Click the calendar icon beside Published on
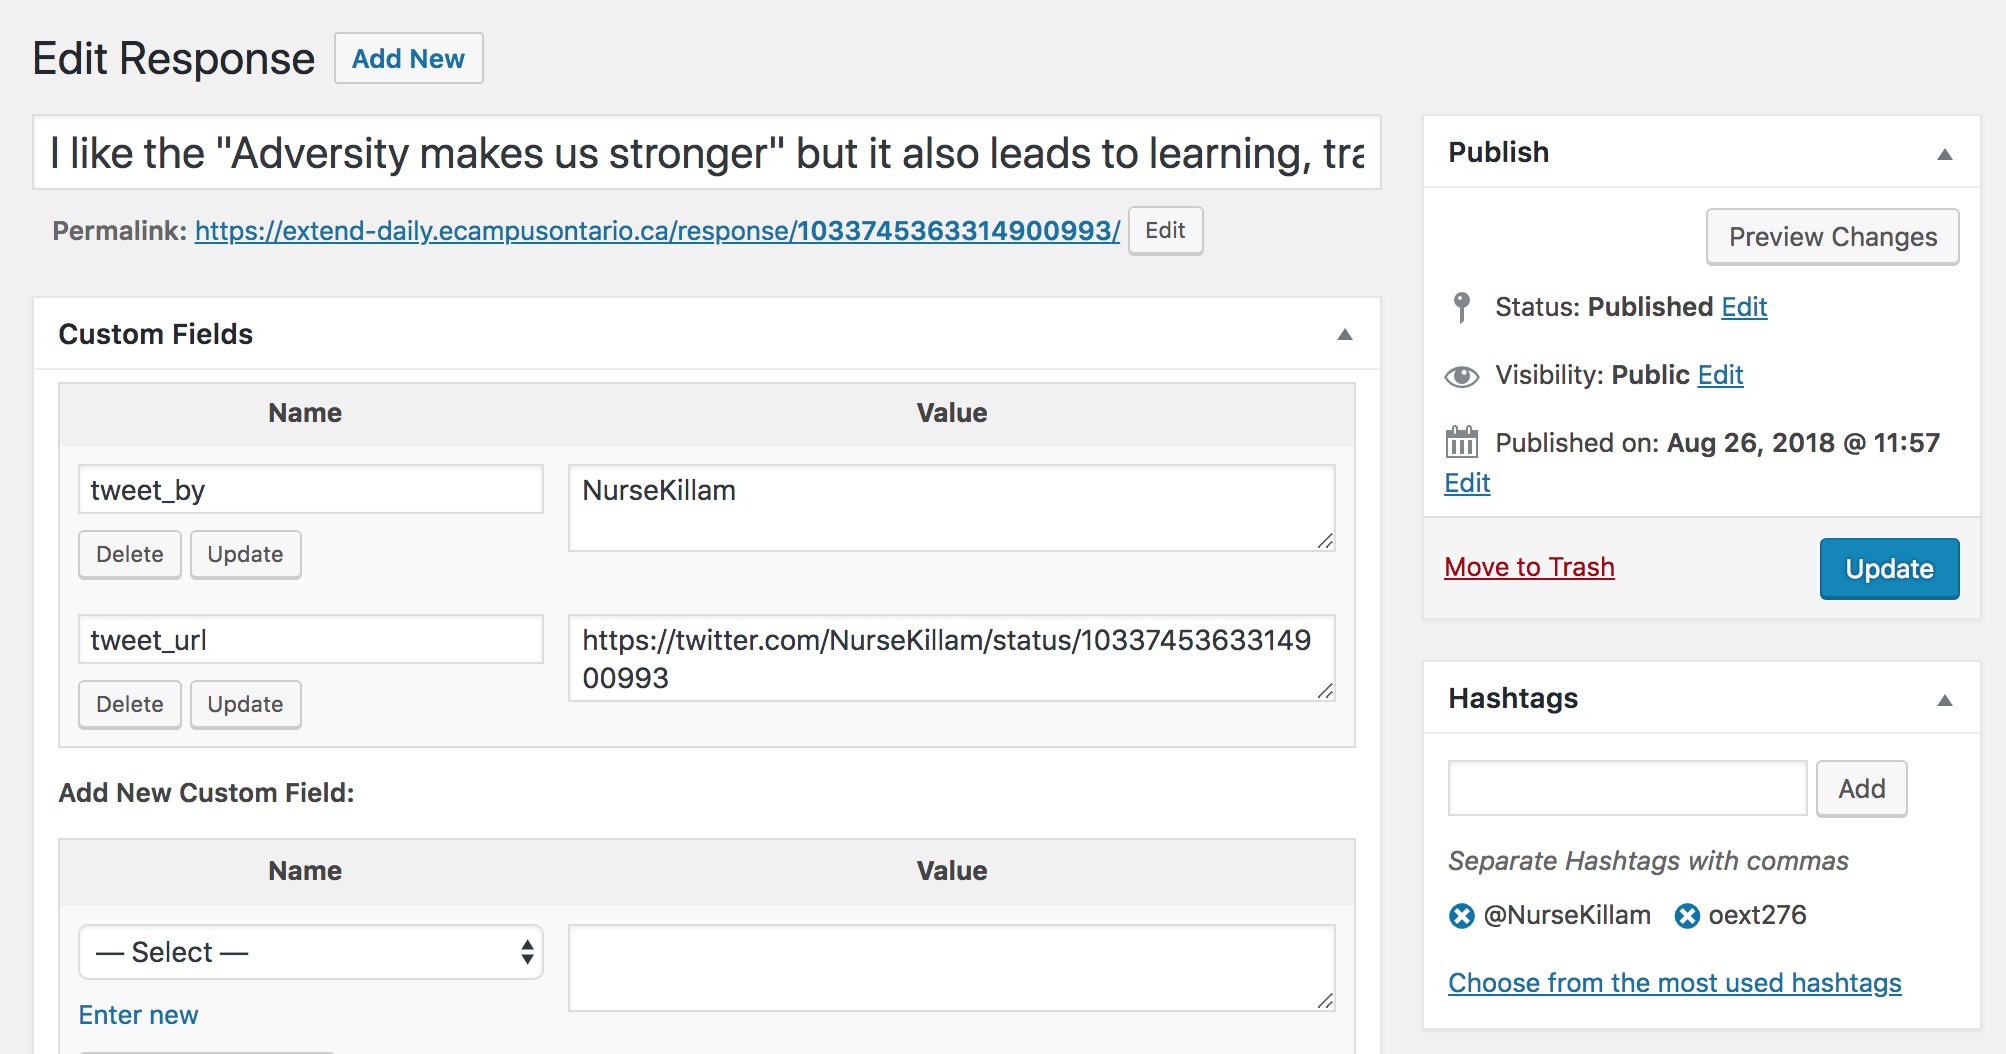 click(x=1462, y=441)
